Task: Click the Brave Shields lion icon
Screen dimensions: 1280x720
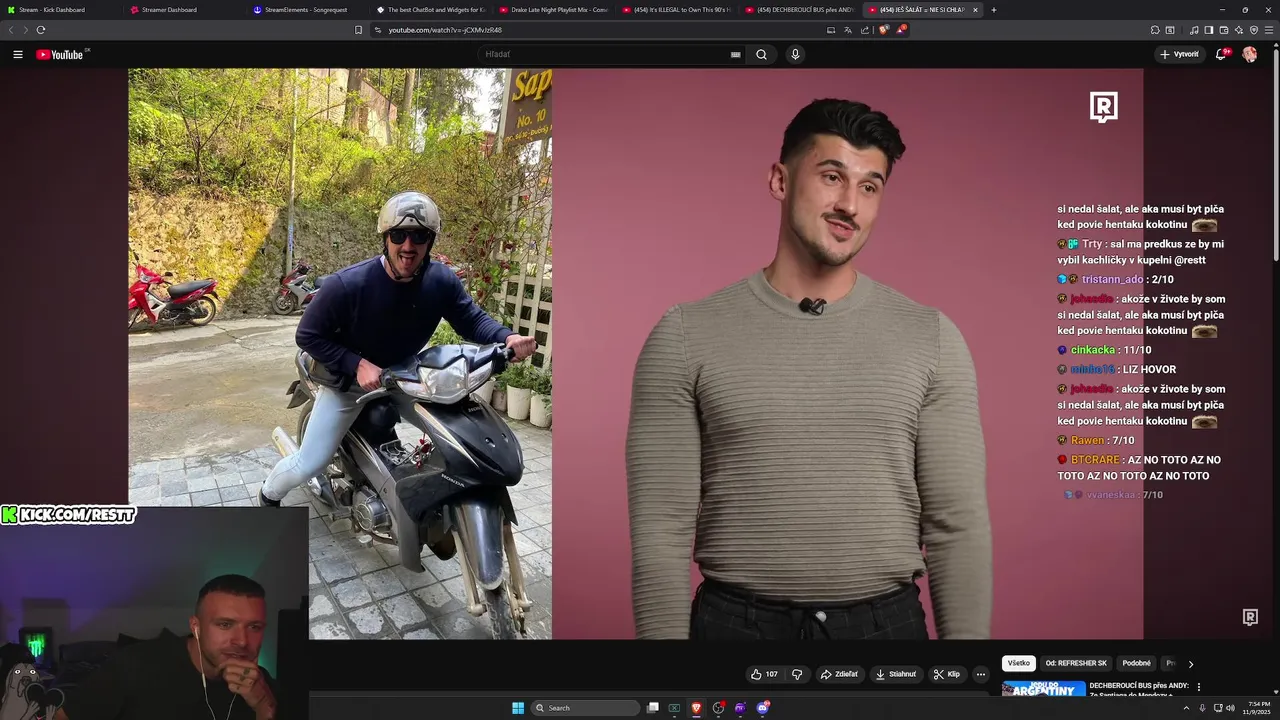Action: [x=883, y=30]
